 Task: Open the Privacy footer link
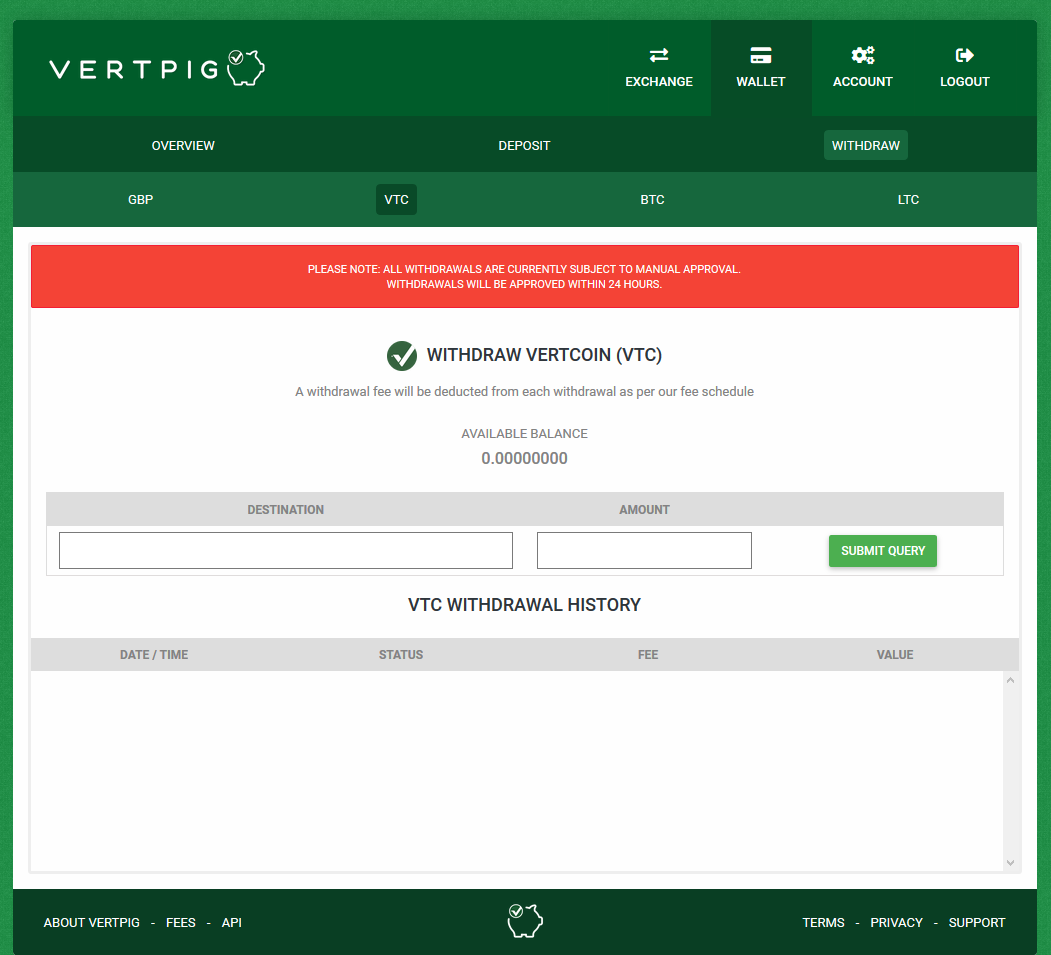(x=896, y=923)
